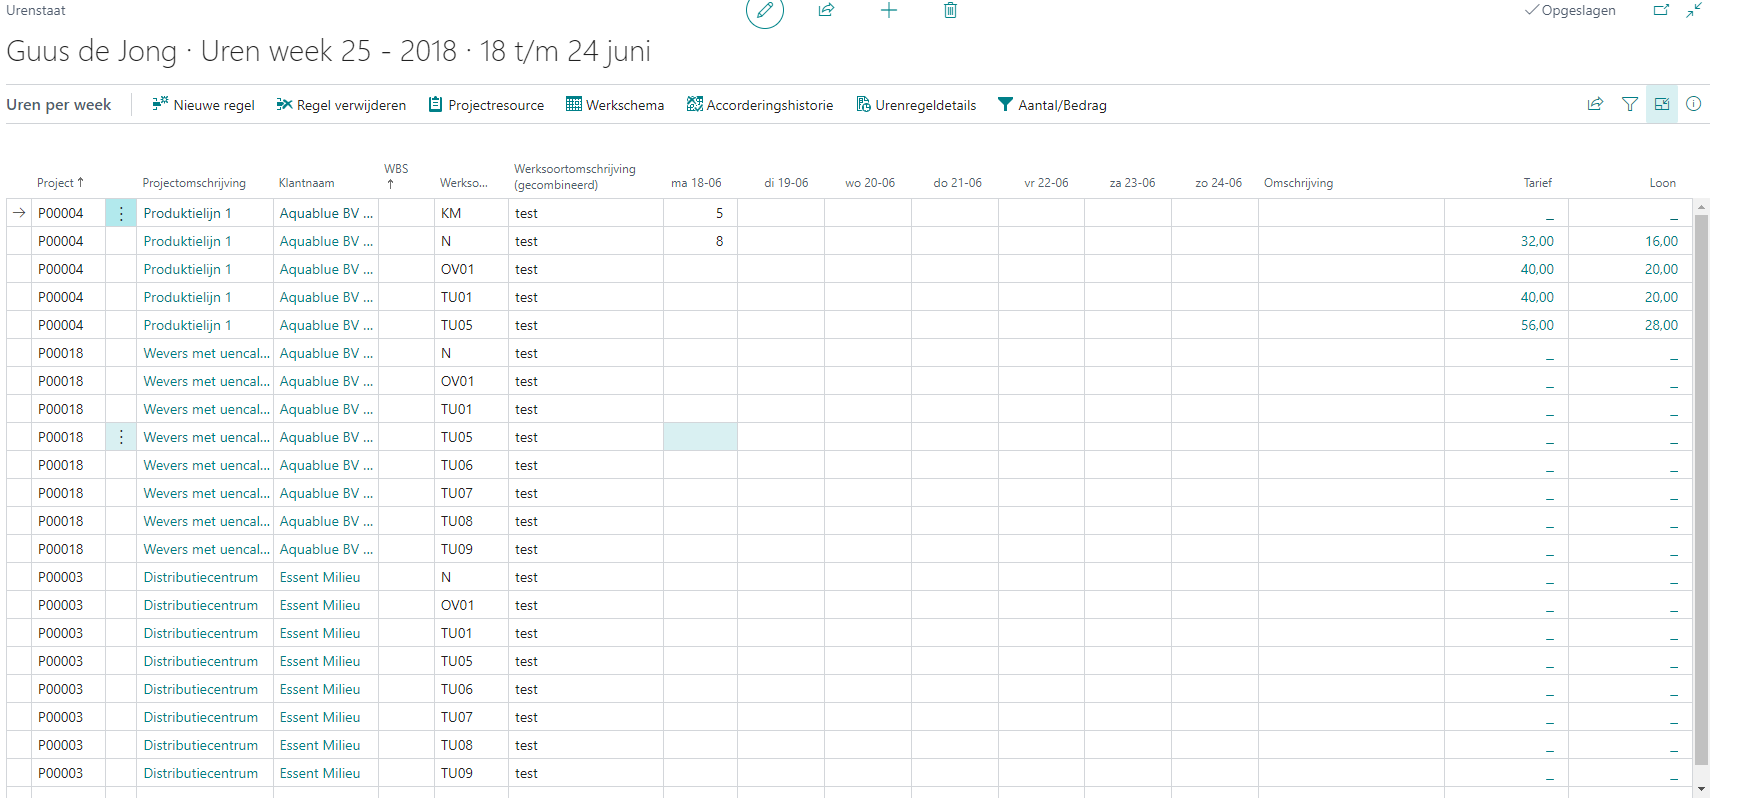Click the pencil edit icon
Image resolution: width=1751 pixels, height=799 pixels.
(x=764, y=11)
